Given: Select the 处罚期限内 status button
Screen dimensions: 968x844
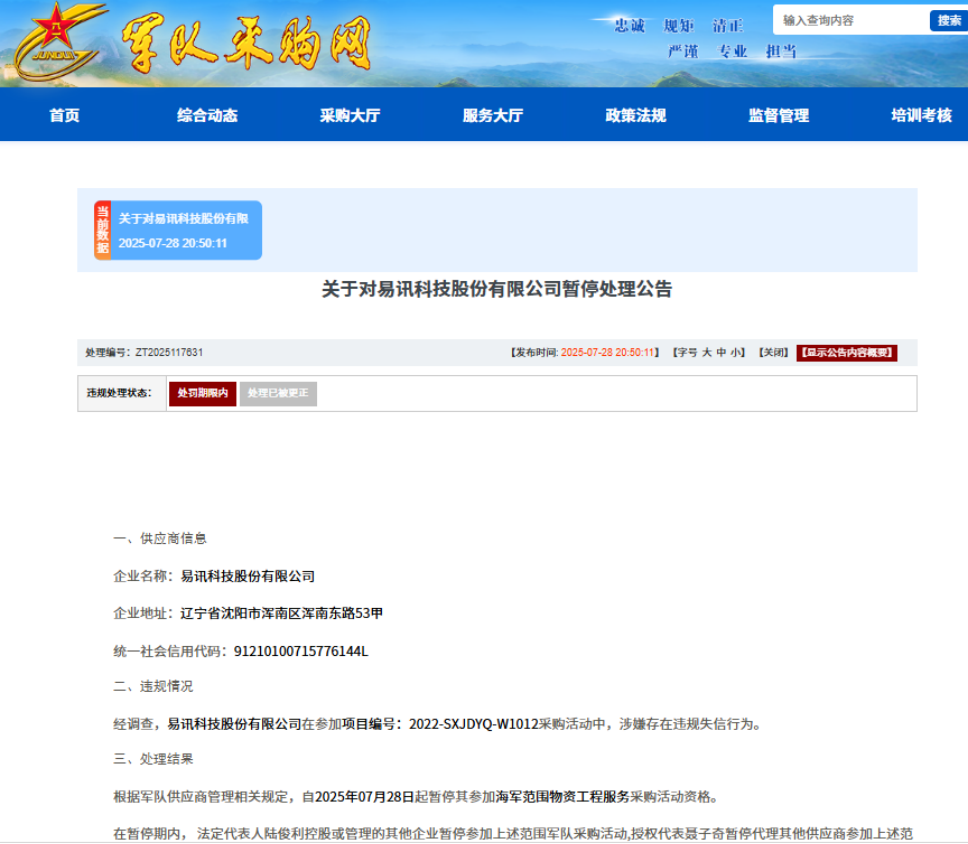Looking at the screenshot, I should (x=202, y=393).
